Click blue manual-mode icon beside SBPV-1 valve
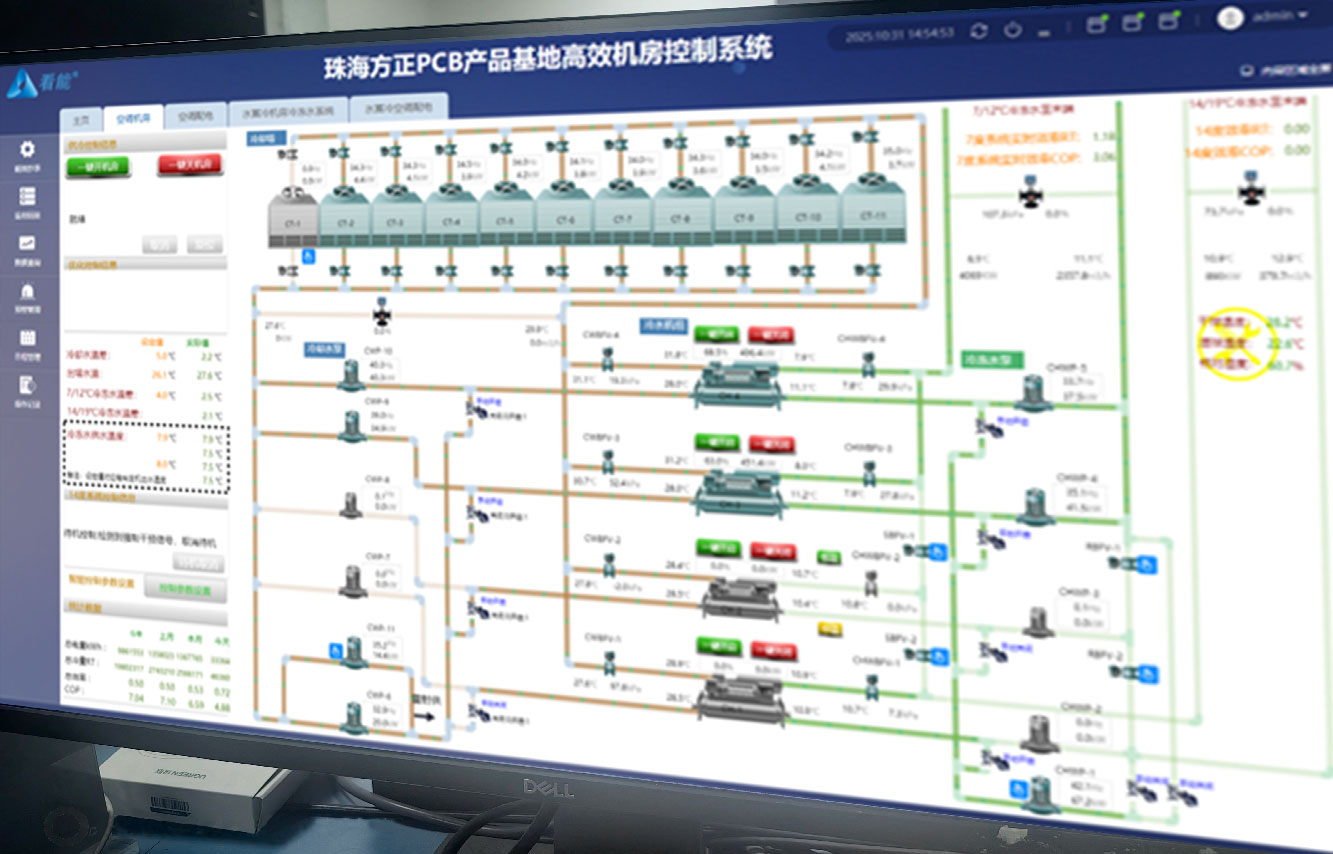This screenshot has height=854, width=1333. click(x=937, y=551)
